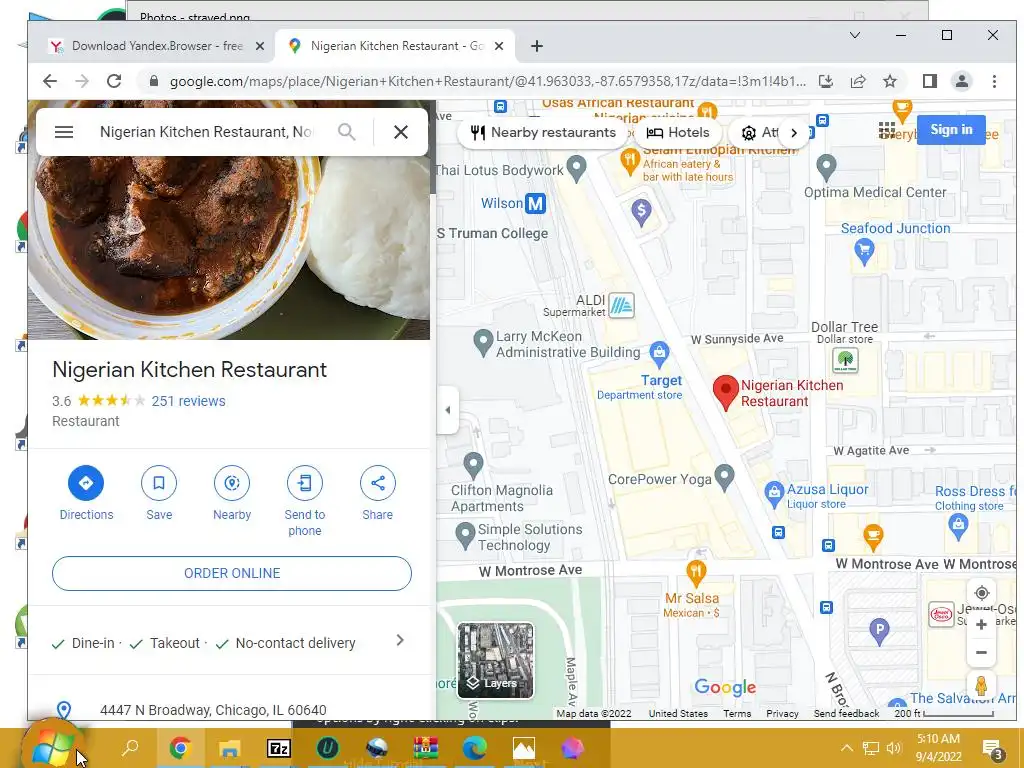Show more category chips arrow

[x=793, y=133]
